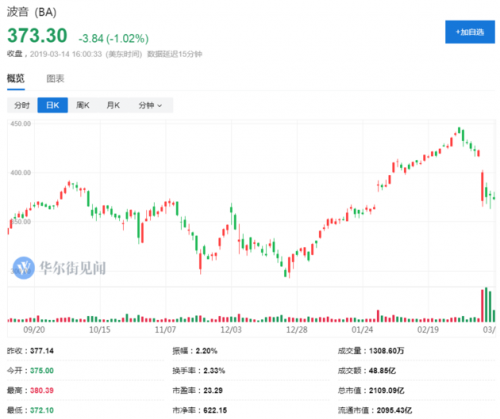The height and width of the screenshot is (419, 500).
Task: Click the 最高 380.39 value
Action: [x=42, y=390]
